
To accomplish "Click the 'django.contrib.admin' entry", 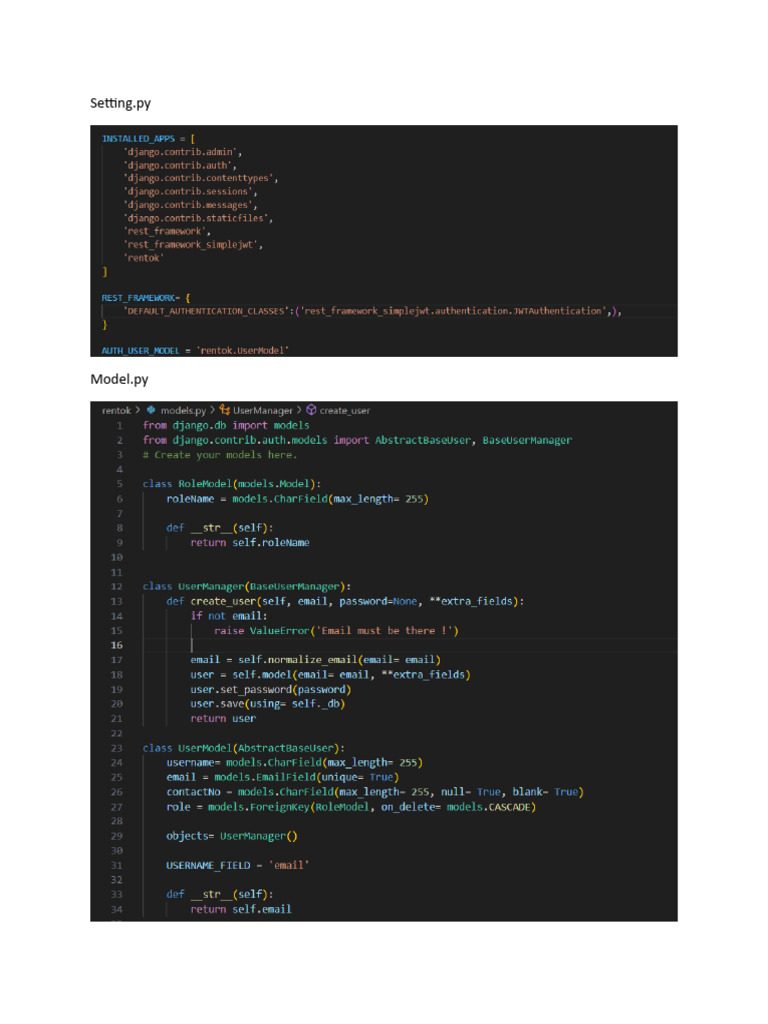I will (x=180, y=152).
